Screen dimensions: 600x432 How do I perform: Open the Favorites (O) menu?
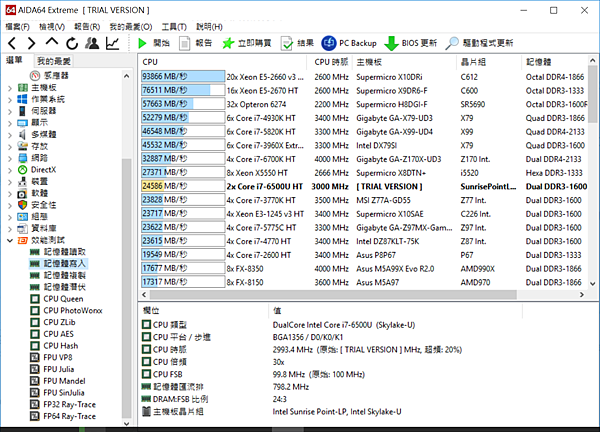[131, 26]
